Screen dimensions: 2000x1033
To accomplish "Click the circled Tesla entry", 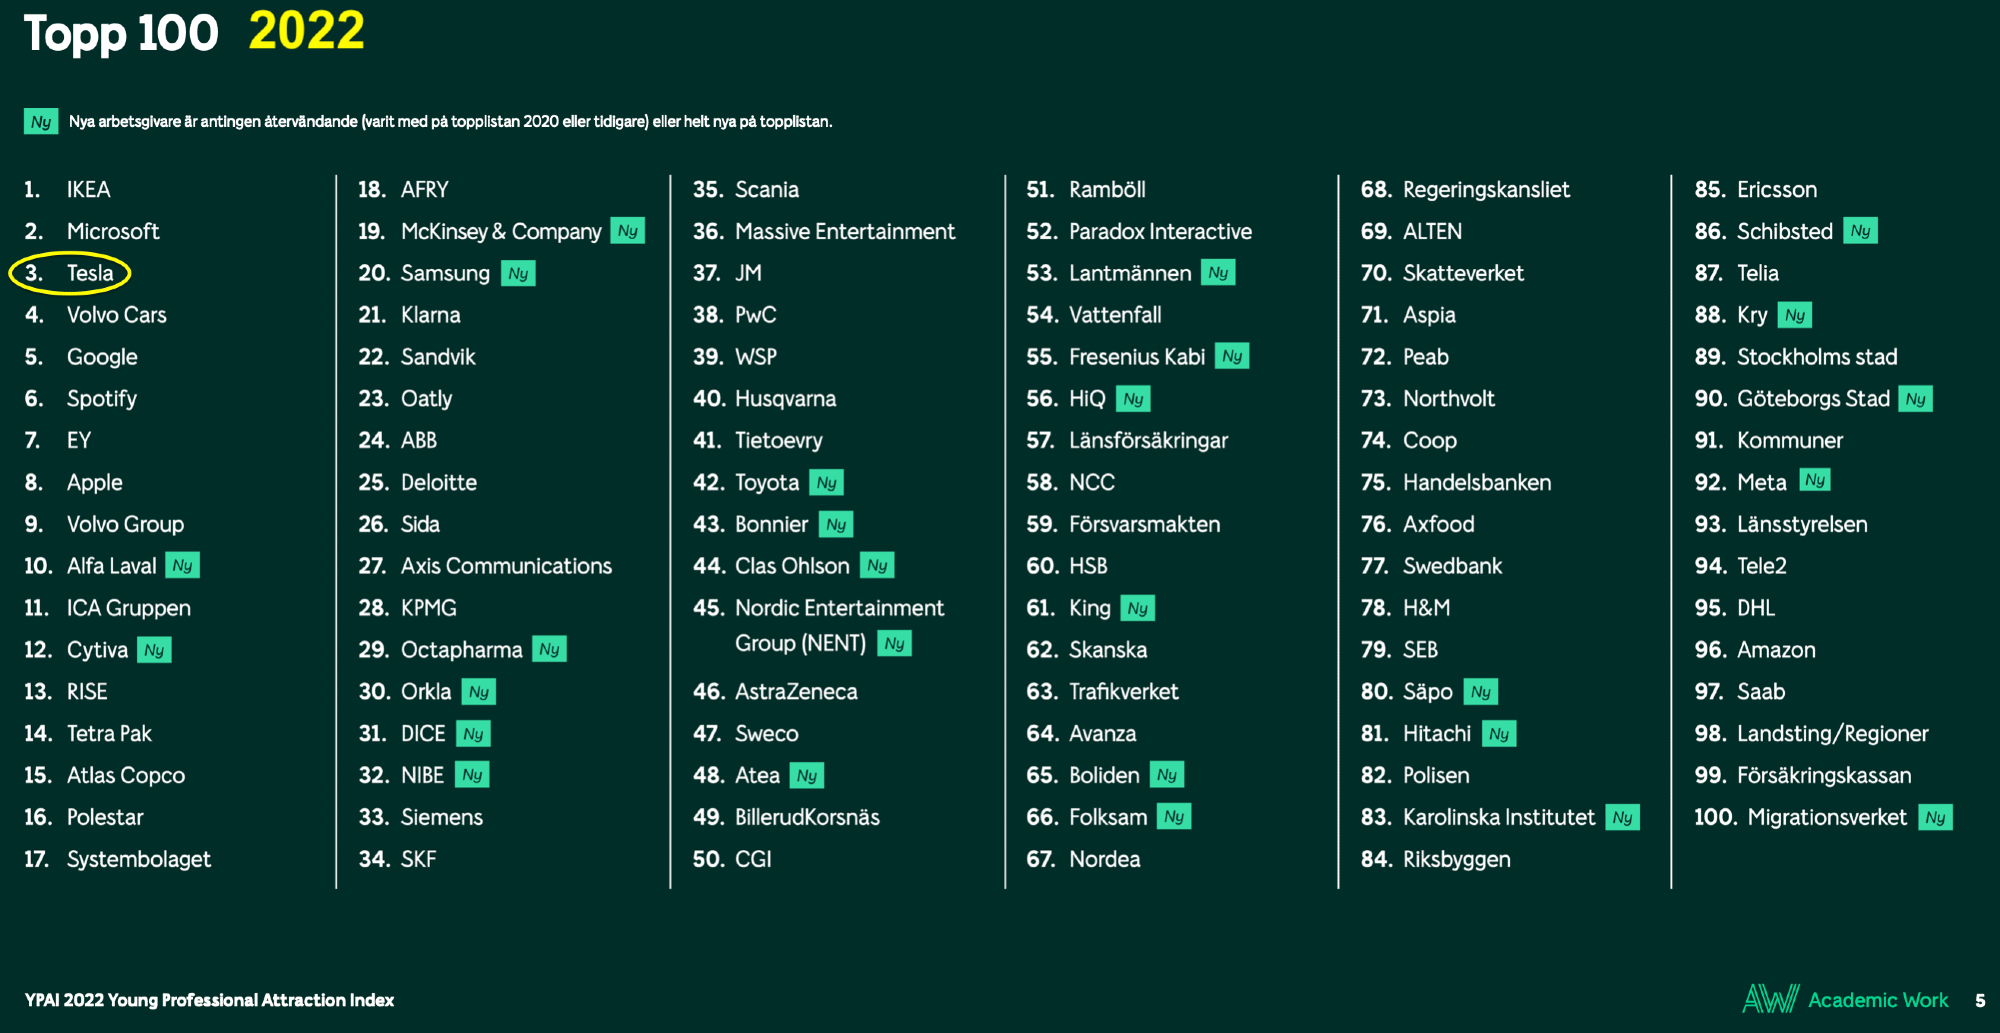I will [x=70, y=273].
